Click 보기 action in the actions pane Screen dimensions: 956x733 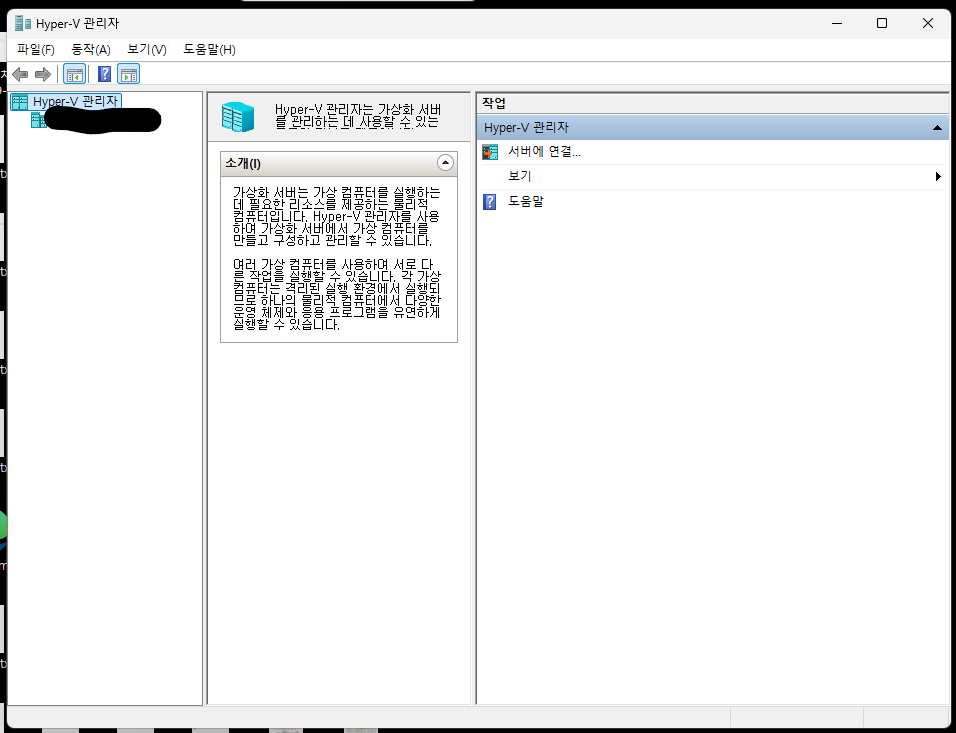[519, 176]
